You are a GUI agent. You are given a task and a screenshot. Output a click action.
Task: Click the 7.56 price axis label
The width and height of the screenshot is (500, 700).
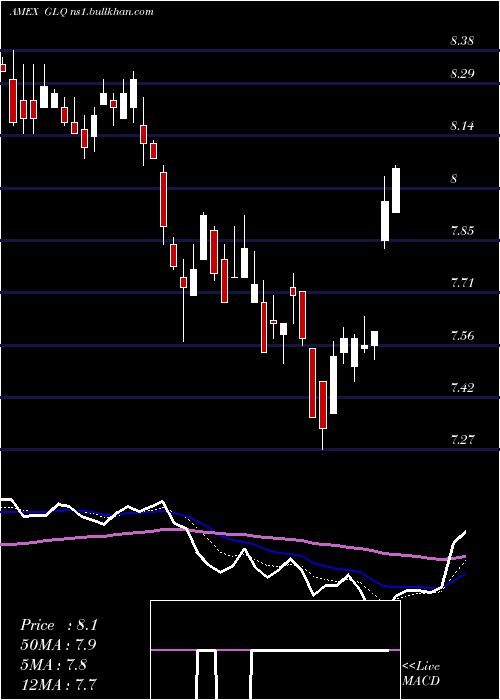point(462,336)
